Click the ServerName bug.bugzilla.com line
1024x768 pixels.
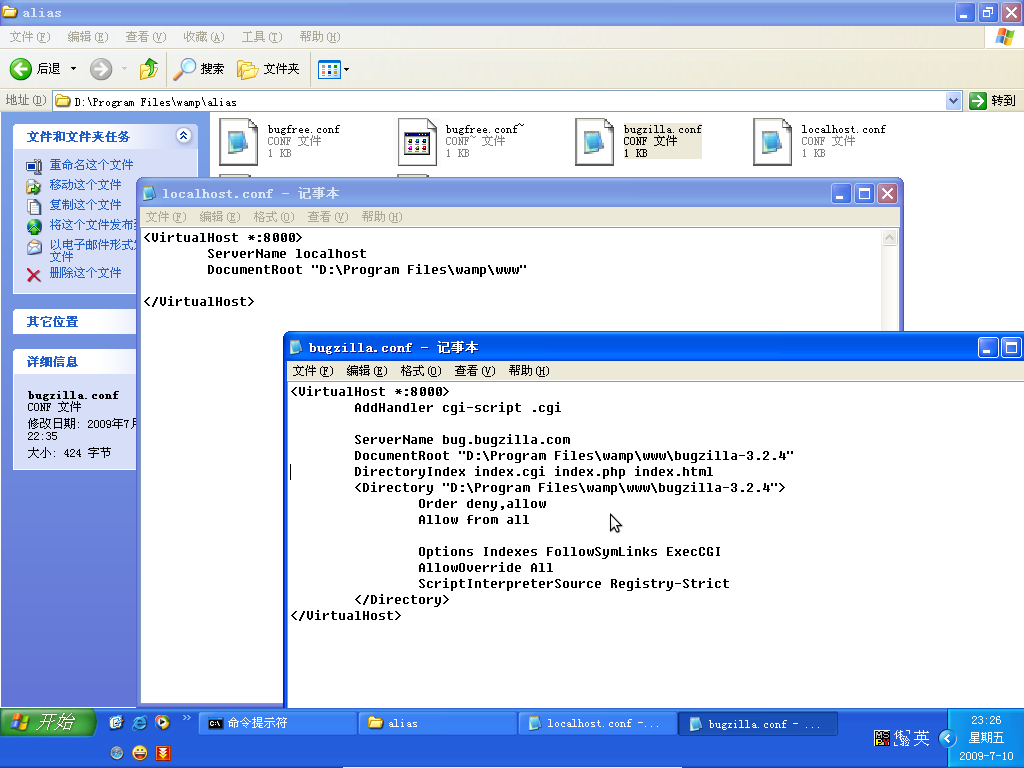pos(462,440)
